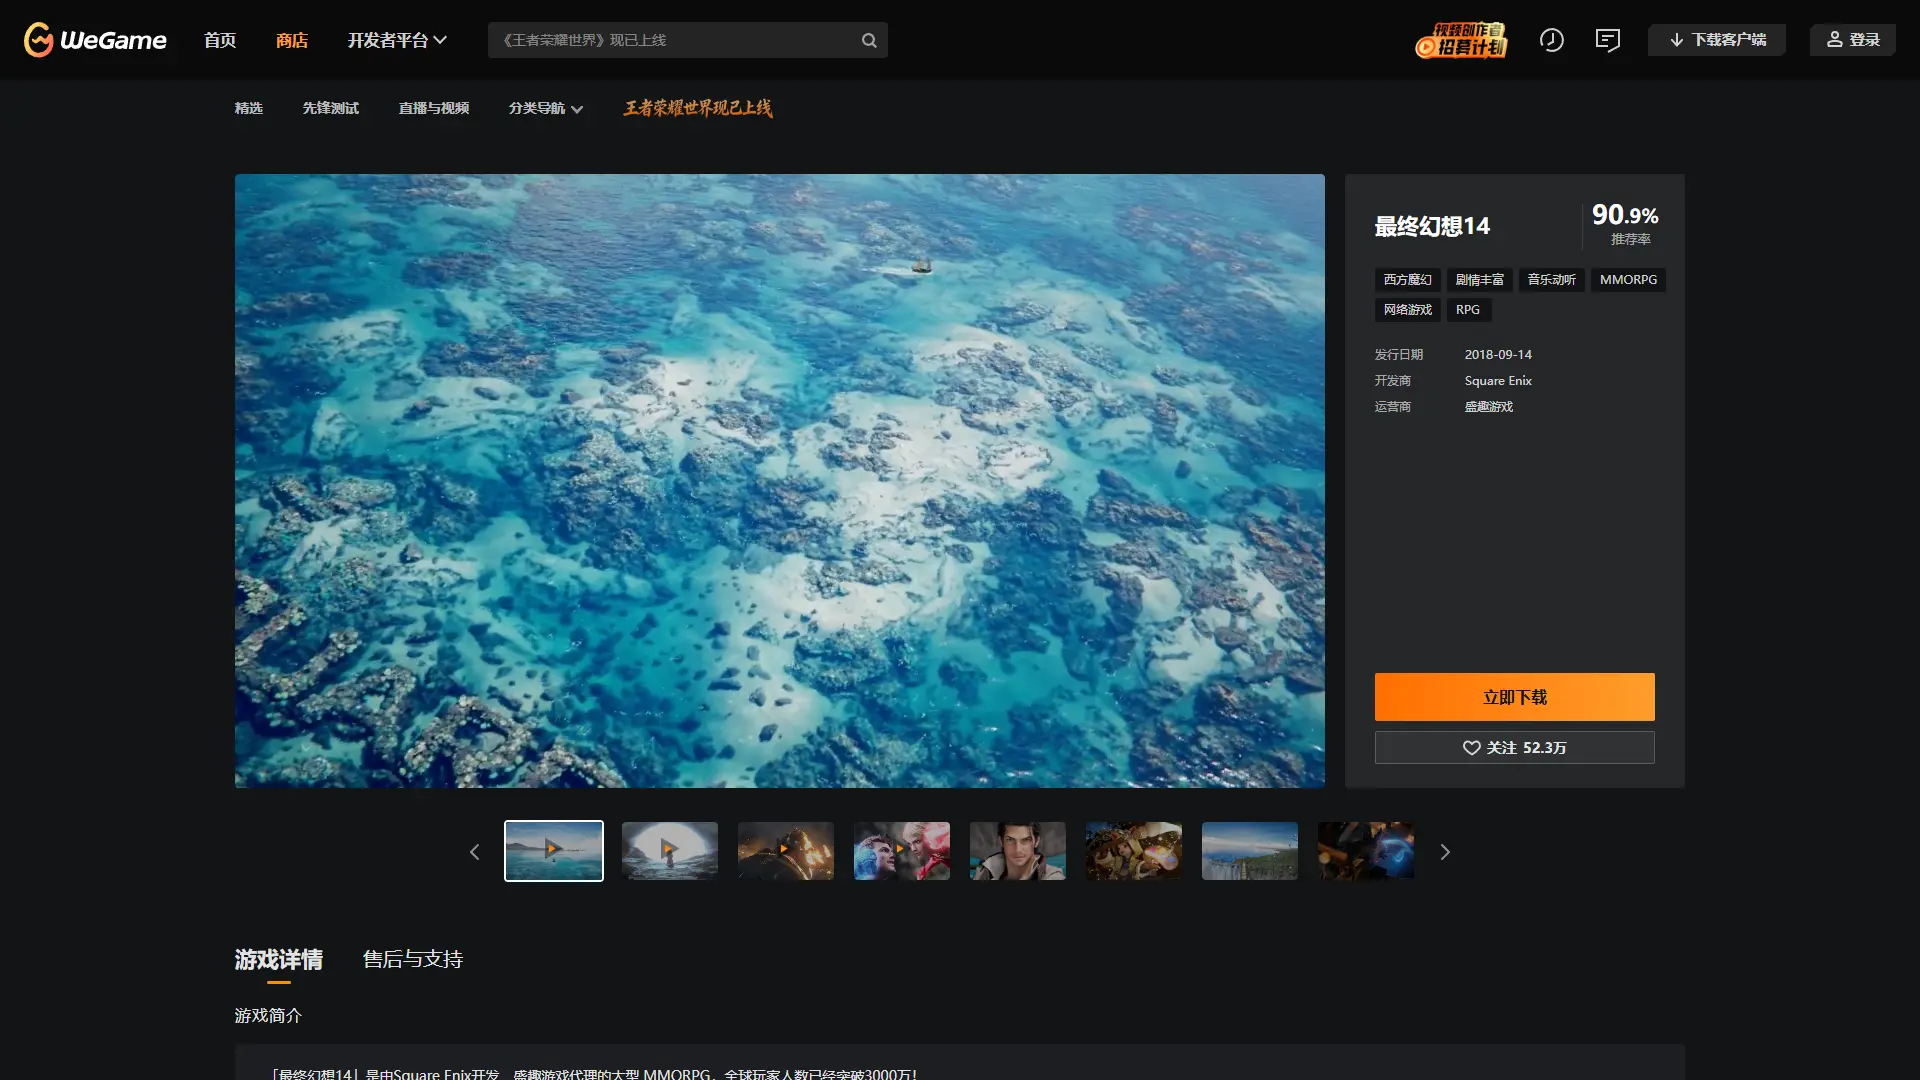
Task: Open the history clock icon
Action: click(1551, 40)
